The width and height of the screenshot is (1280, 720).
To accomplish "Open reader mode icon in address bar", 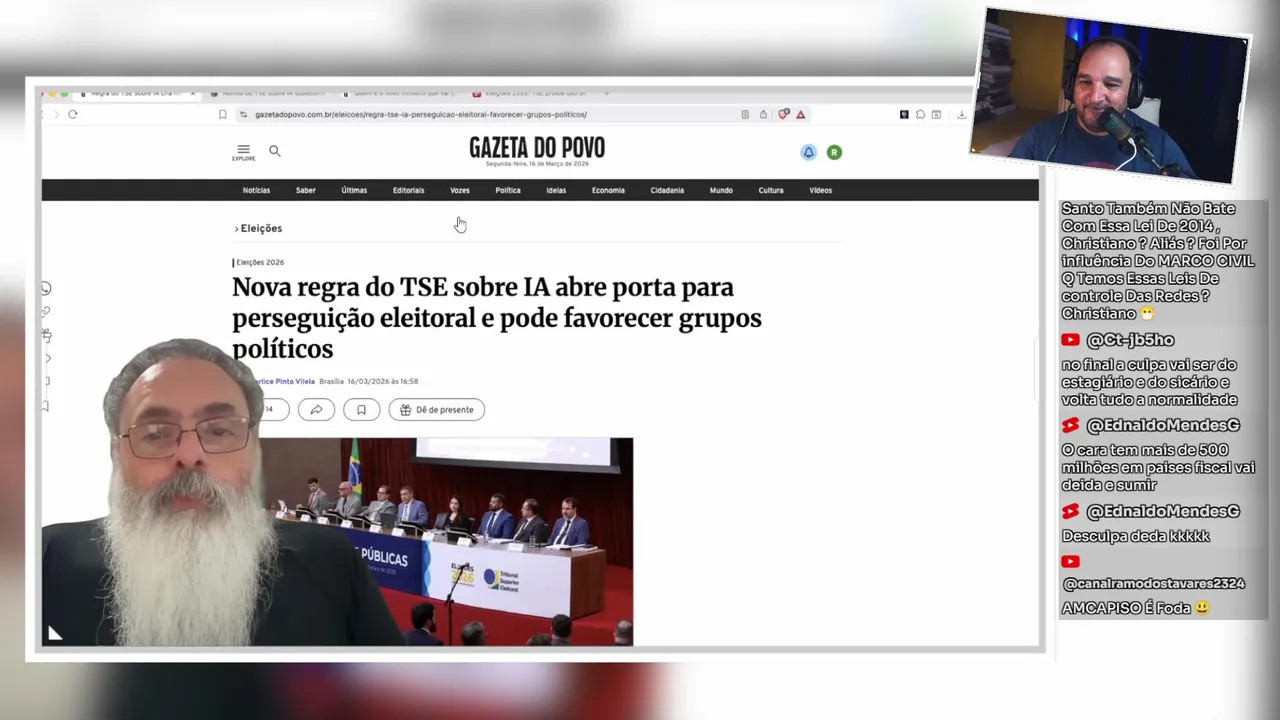I will [745, 114].
